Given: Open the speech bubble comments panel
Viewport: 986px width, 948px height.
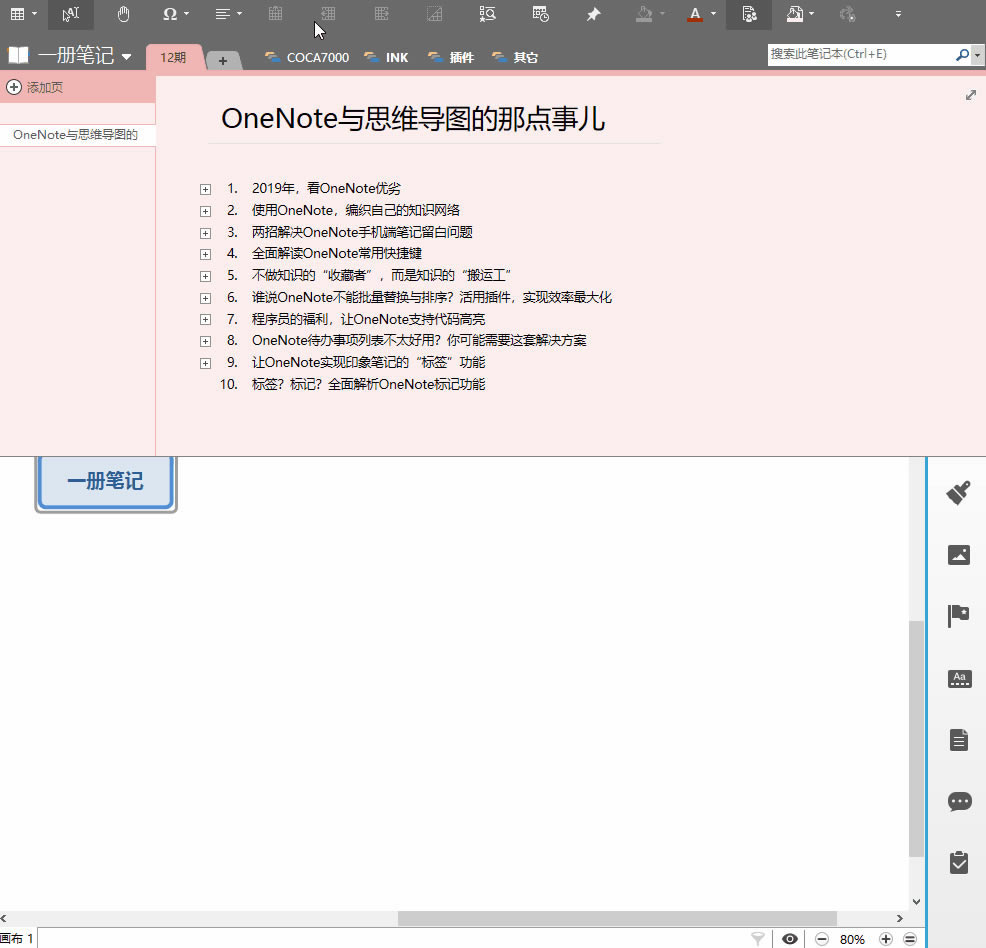Looking at the screenshot, I should 958,801.
